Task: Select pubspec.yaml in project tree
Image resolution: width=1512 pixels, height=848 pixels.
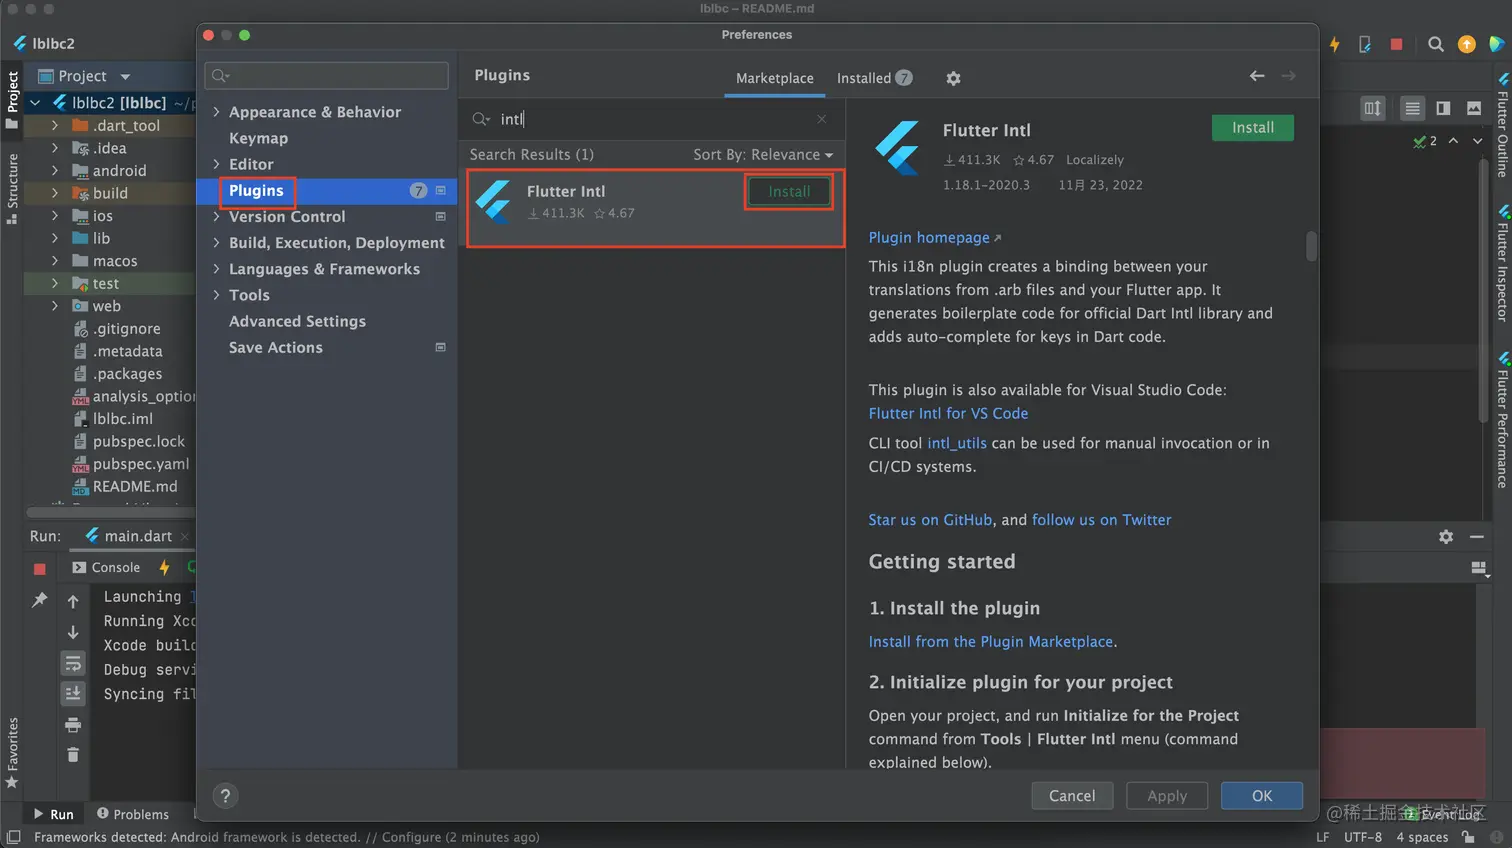Action: click(x=141, y=464)
